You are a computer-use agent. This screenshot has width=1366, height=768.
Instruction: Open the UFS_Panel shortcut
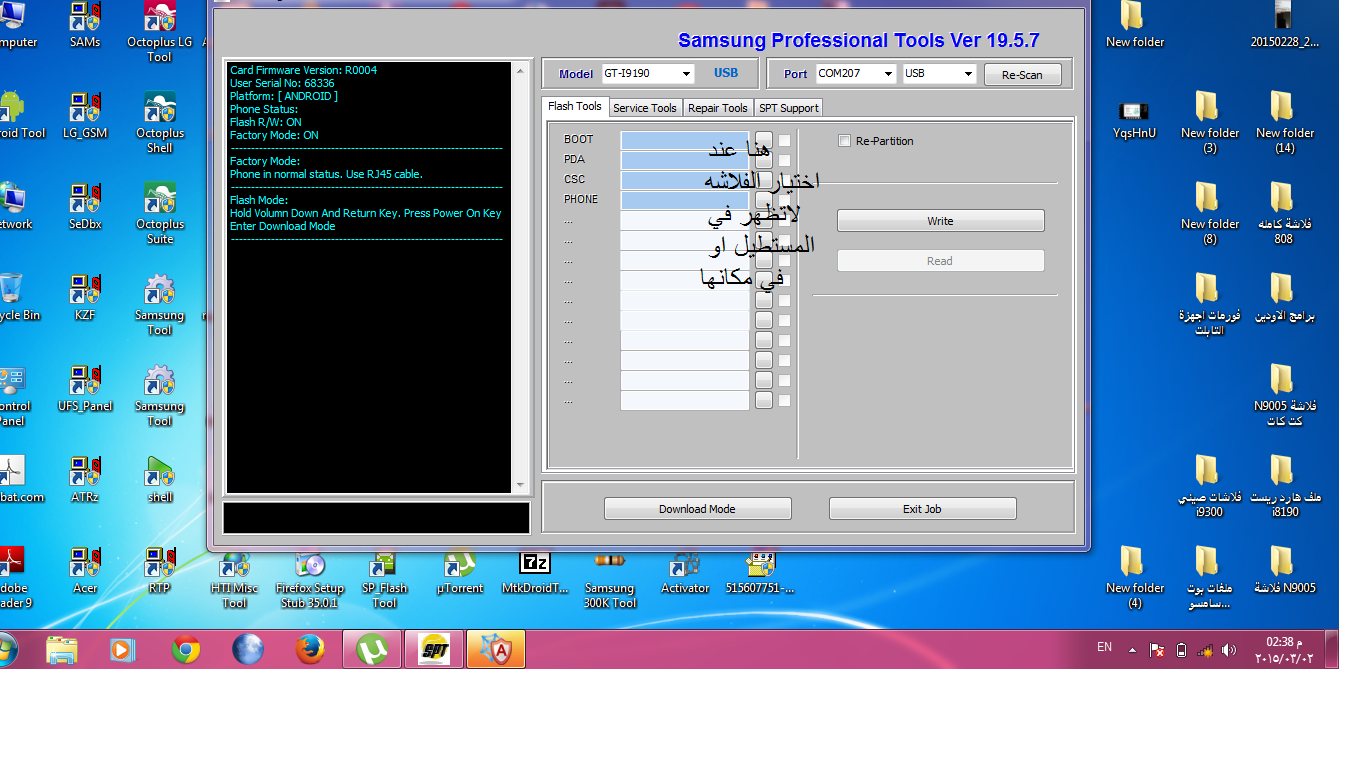point(85,388)
